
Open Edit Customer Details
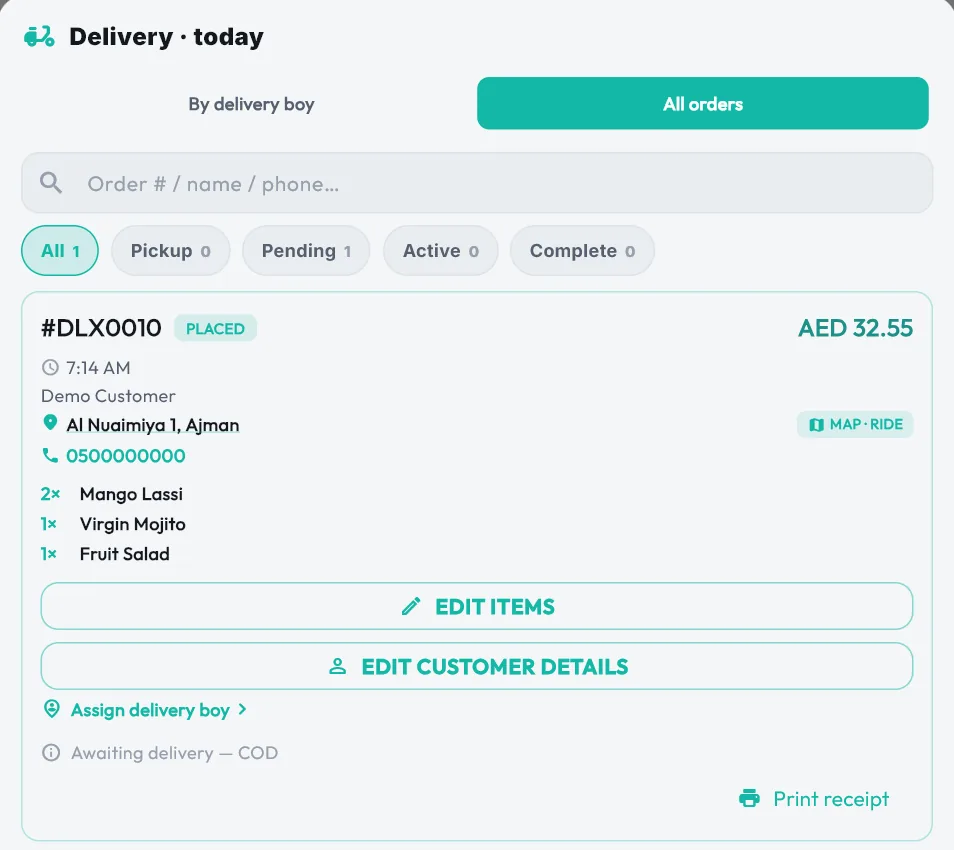(477, 666)
